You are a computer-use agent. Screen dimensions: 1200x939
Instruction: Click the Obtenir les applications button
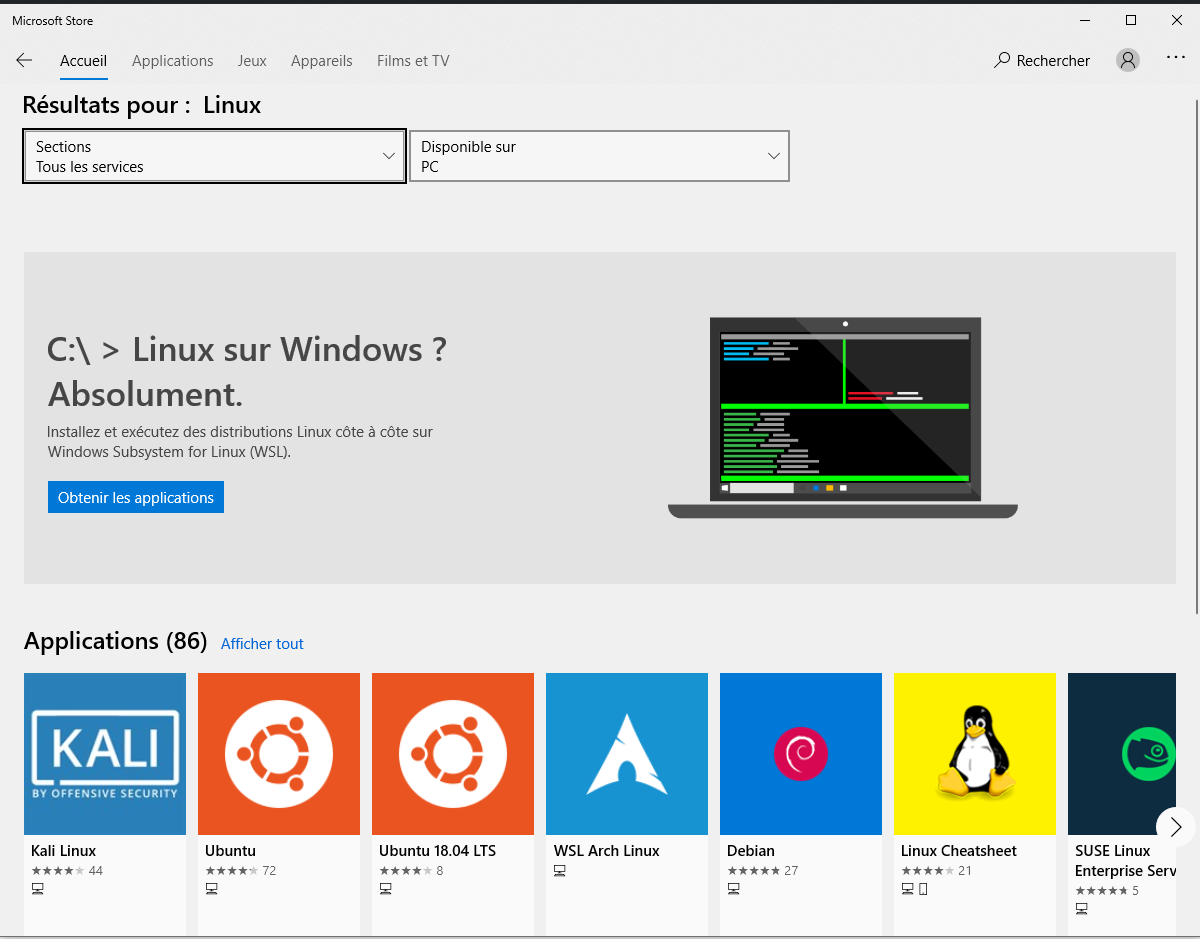[136, 497]
